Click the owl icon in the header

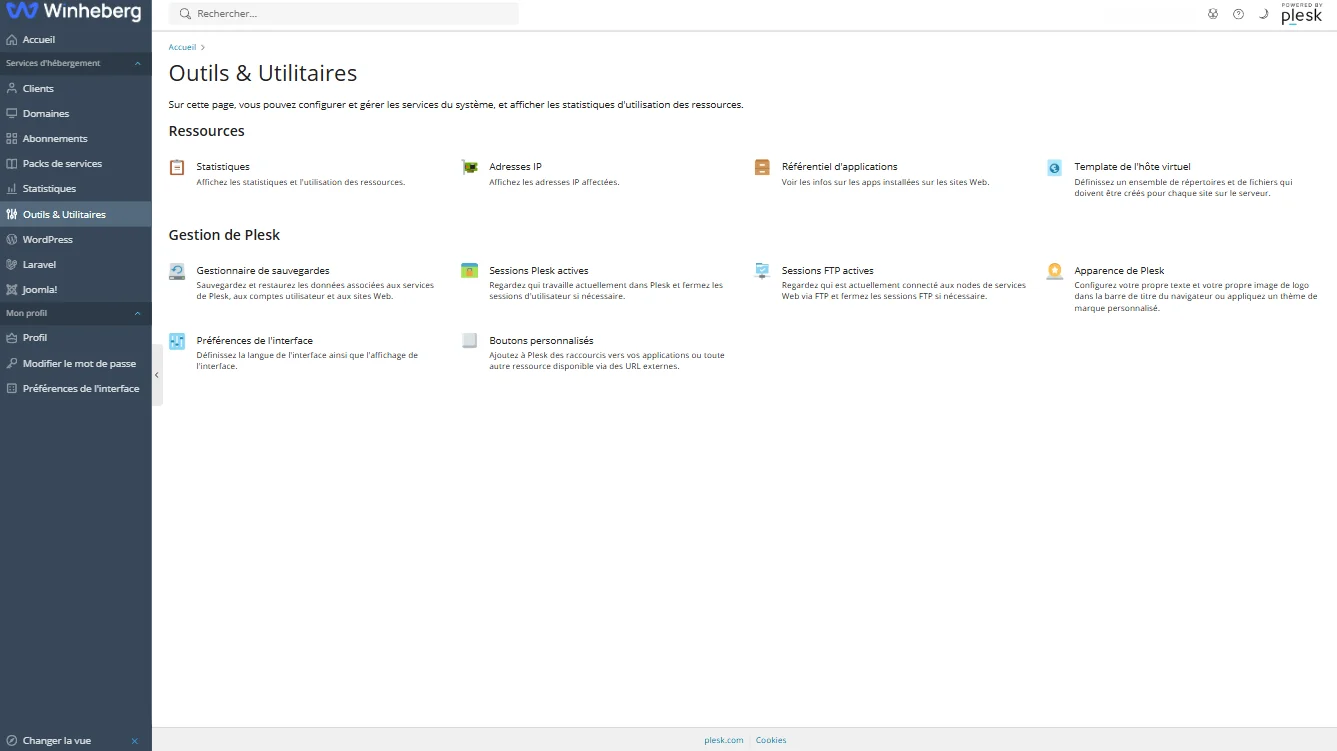[x=1213, y=14]
